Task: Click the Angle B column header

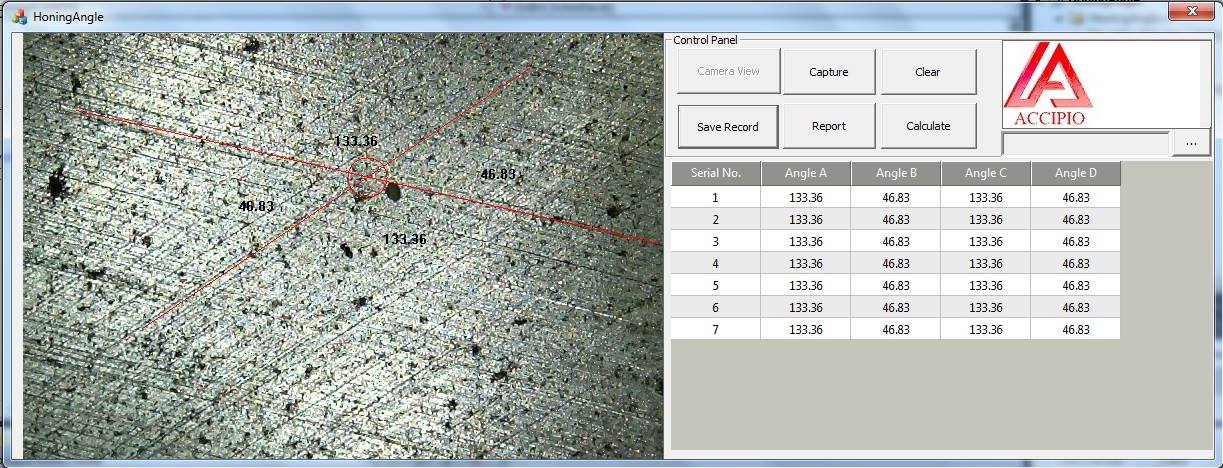Action: [895, 173]
